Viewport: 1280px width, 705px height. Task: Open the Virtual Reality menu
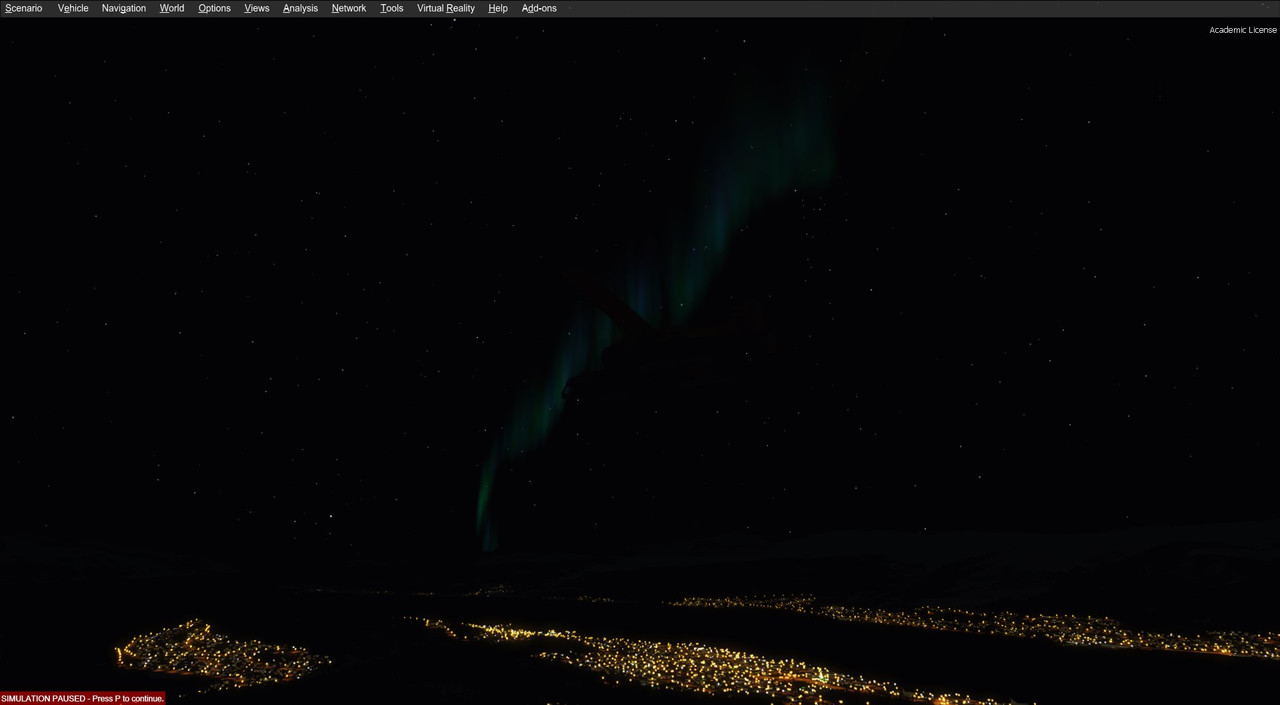(446, 8)
